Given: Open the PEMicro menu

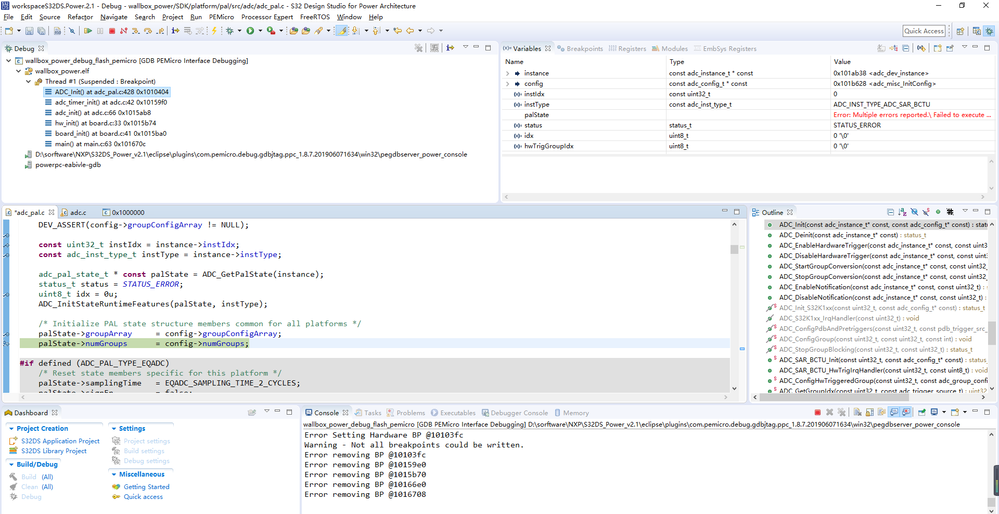Looking at the screenshot, I should pyautogui.click(x=221, y=17).
